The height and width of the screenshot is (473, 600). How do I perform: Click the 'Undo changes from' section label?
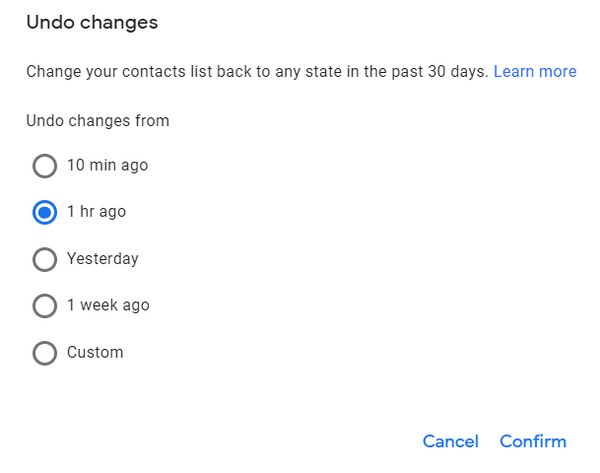point(98,121)
